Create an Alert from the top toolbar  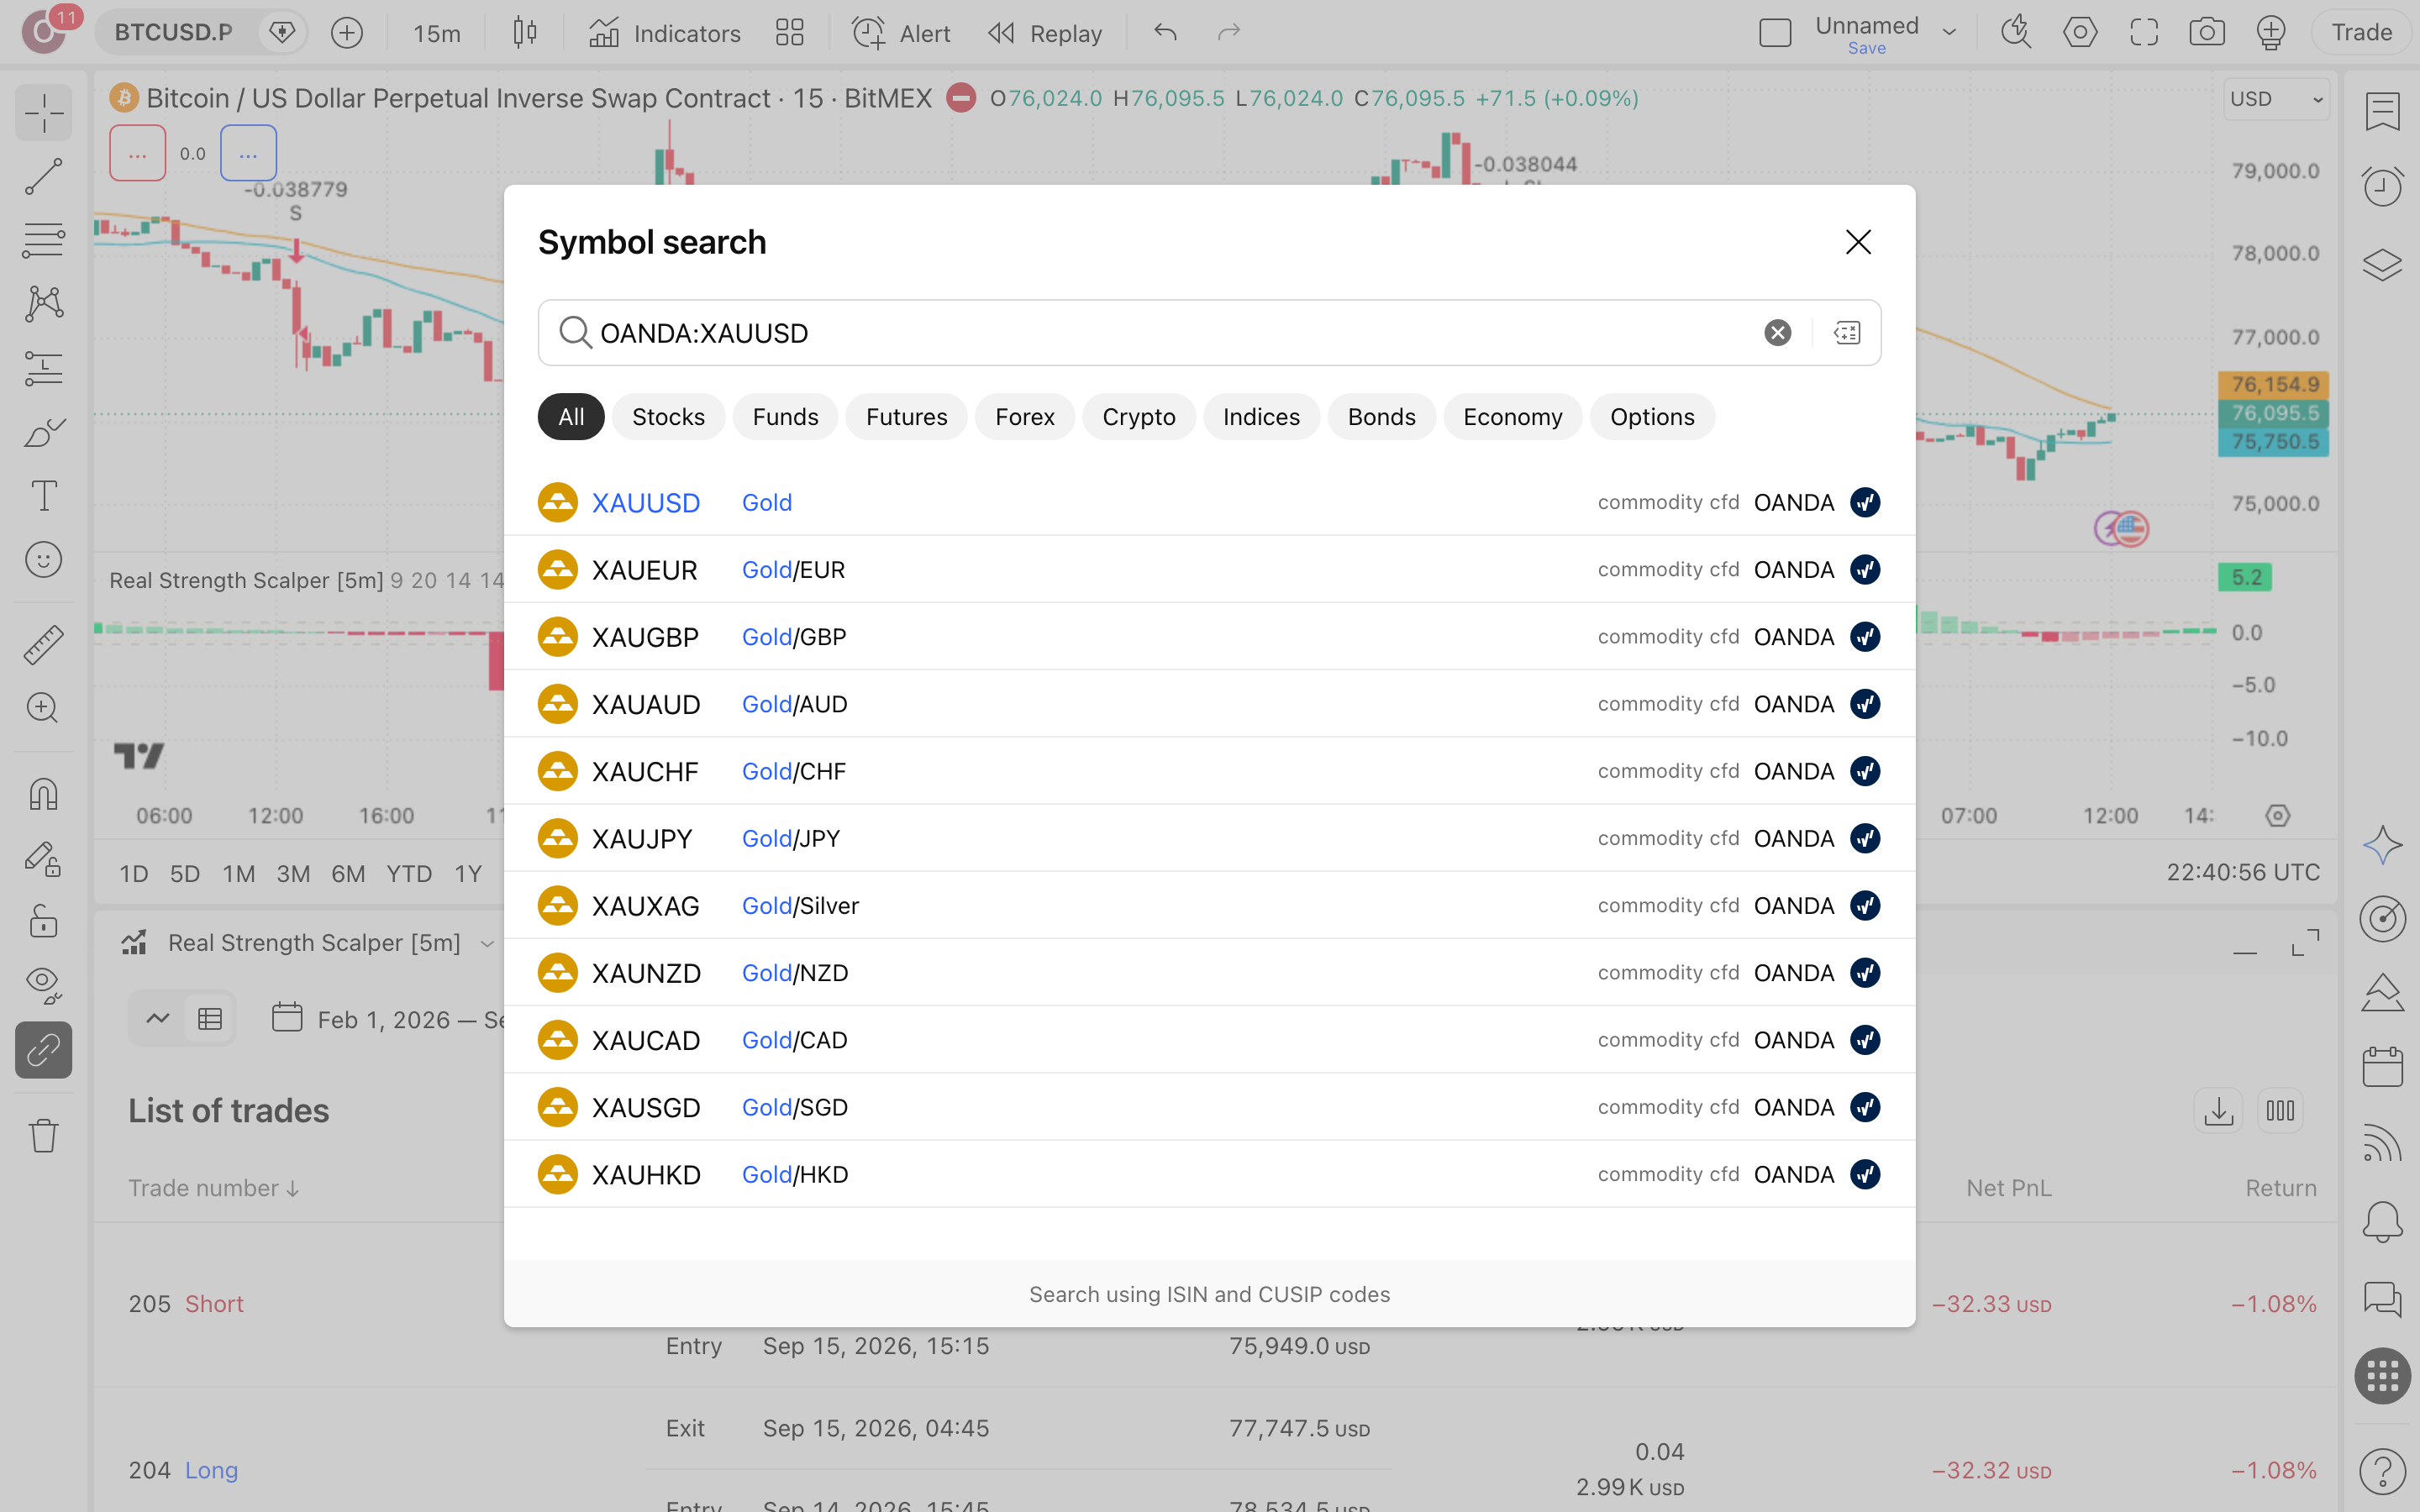(x=901, y=33)
